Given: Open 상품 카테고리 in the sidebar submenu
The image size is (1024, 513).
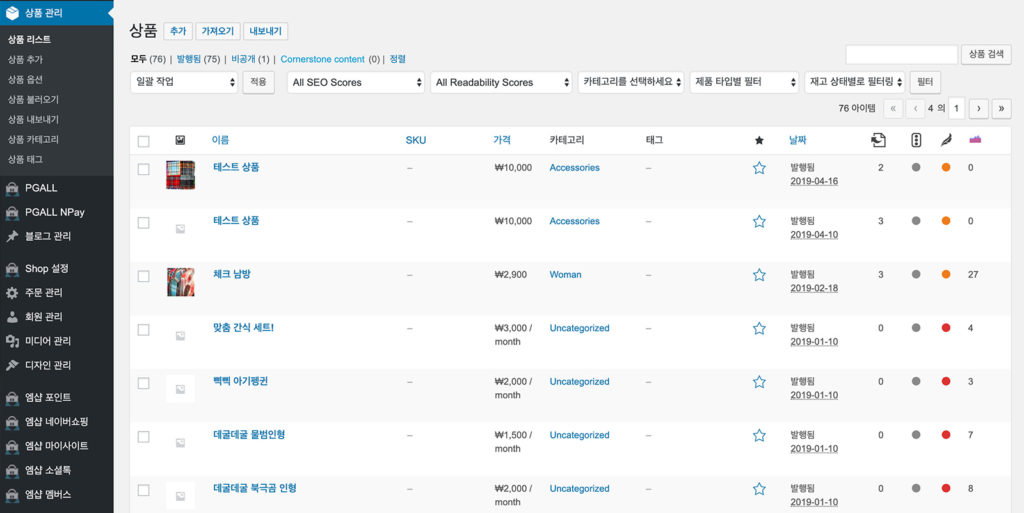Looking at the screenshot, I should pyautogui.click(x=33, y=139).
